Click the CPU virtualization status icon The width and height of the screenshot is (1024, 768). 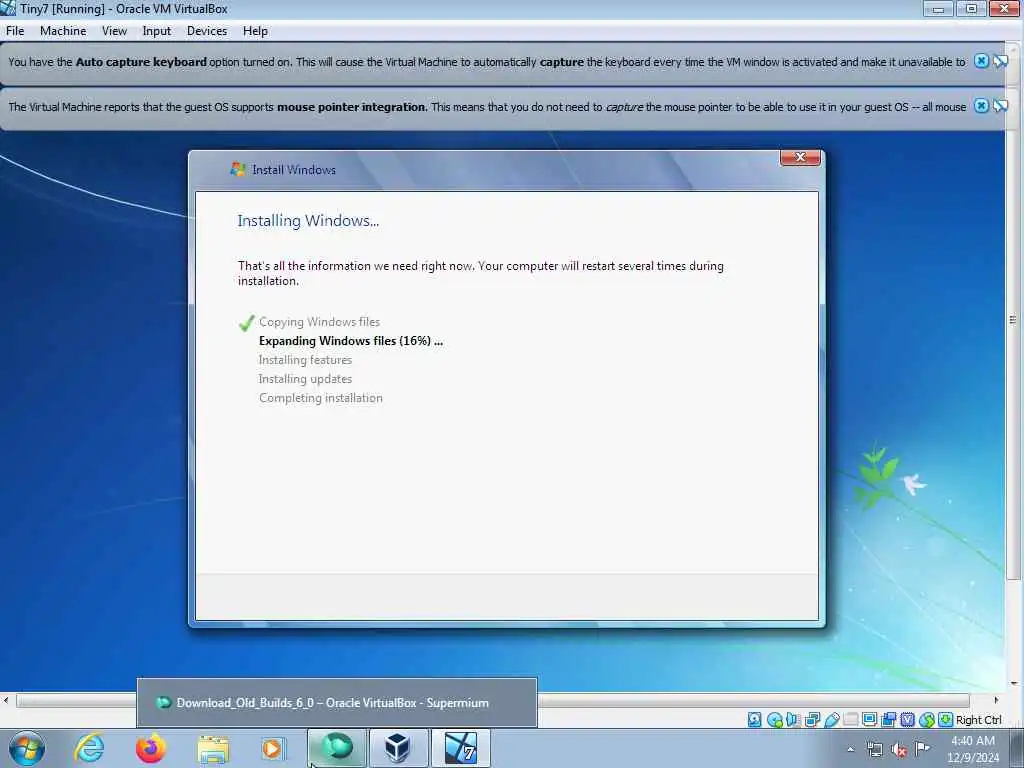pos(907,720)
